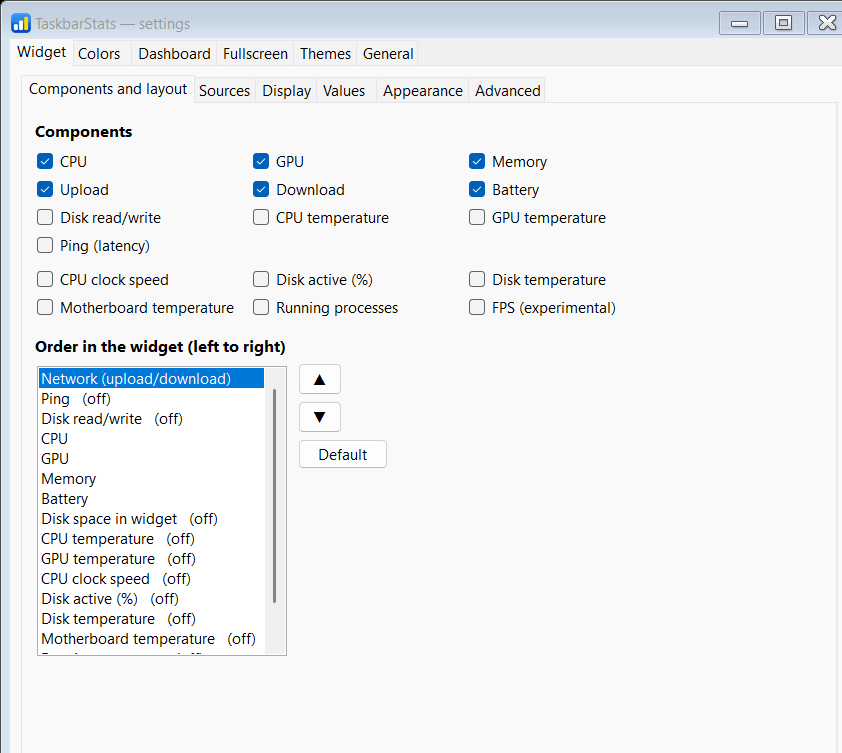Turn off the Download checkbox
Image resolution: width=842 pixels, height=753 pixels.
coord(261,189)
